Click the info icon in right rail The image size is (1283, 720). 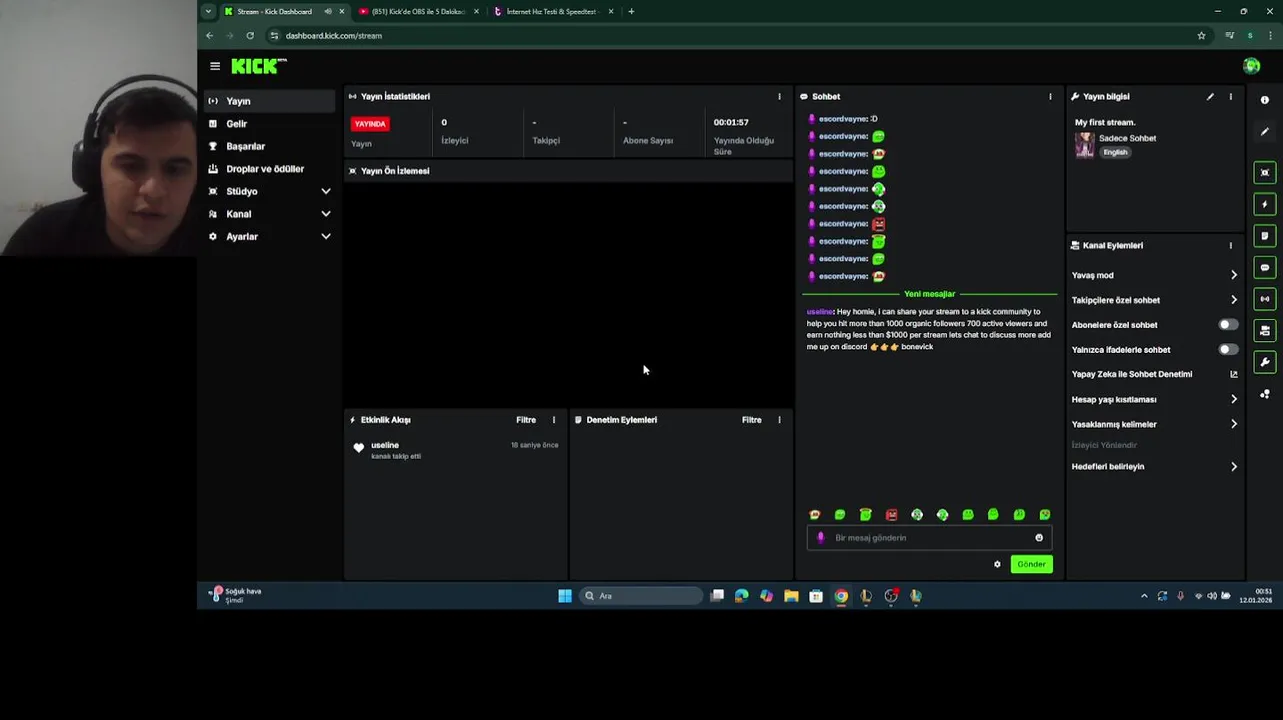point(1265,100)
